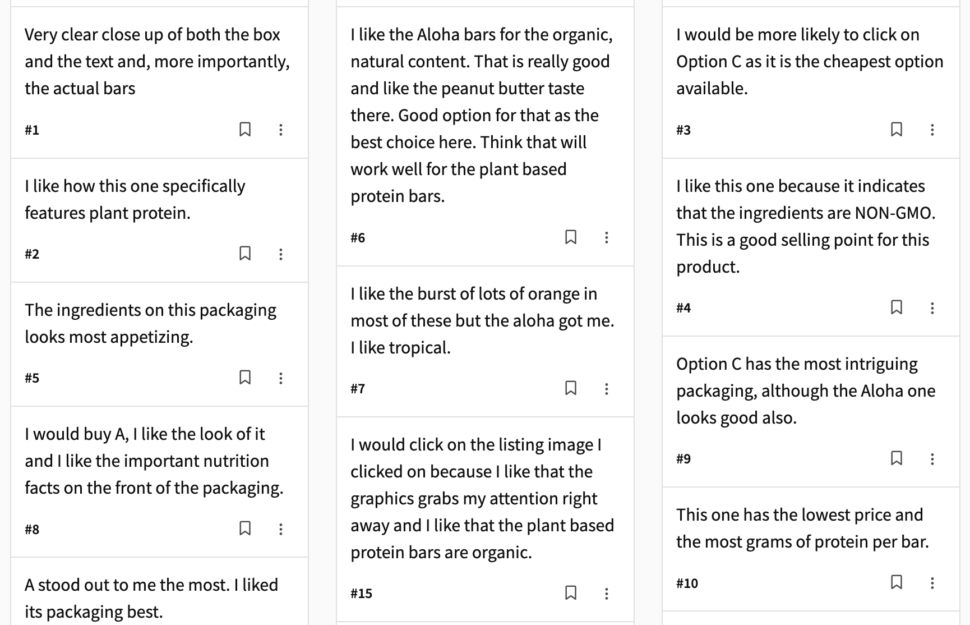
Task: Bookmark response #4 about NON-GMO ingredients
Action: click(x=897, y=308)
